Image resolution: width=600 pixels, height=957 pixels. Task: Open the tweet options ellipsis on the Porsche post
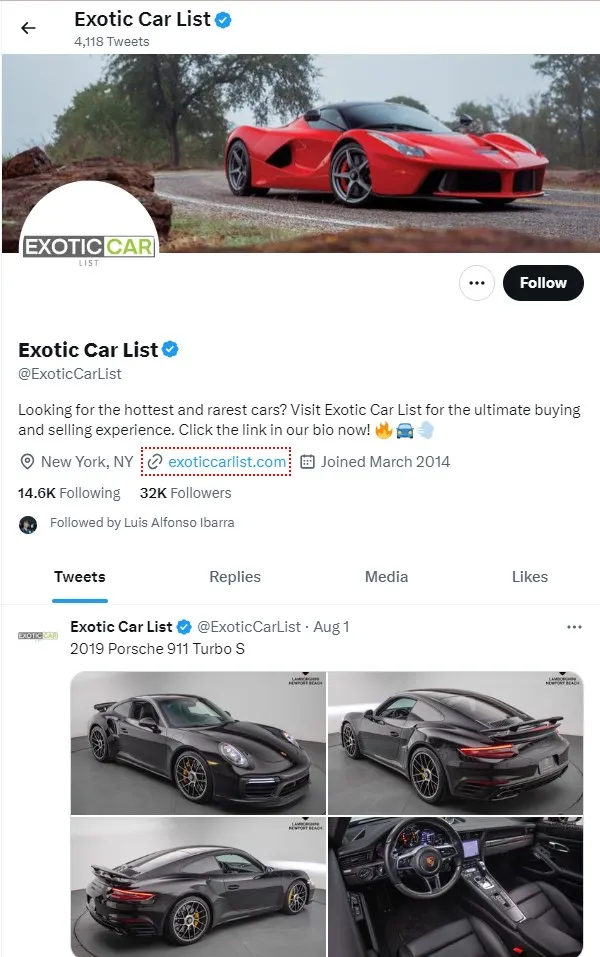click(575, 627)
